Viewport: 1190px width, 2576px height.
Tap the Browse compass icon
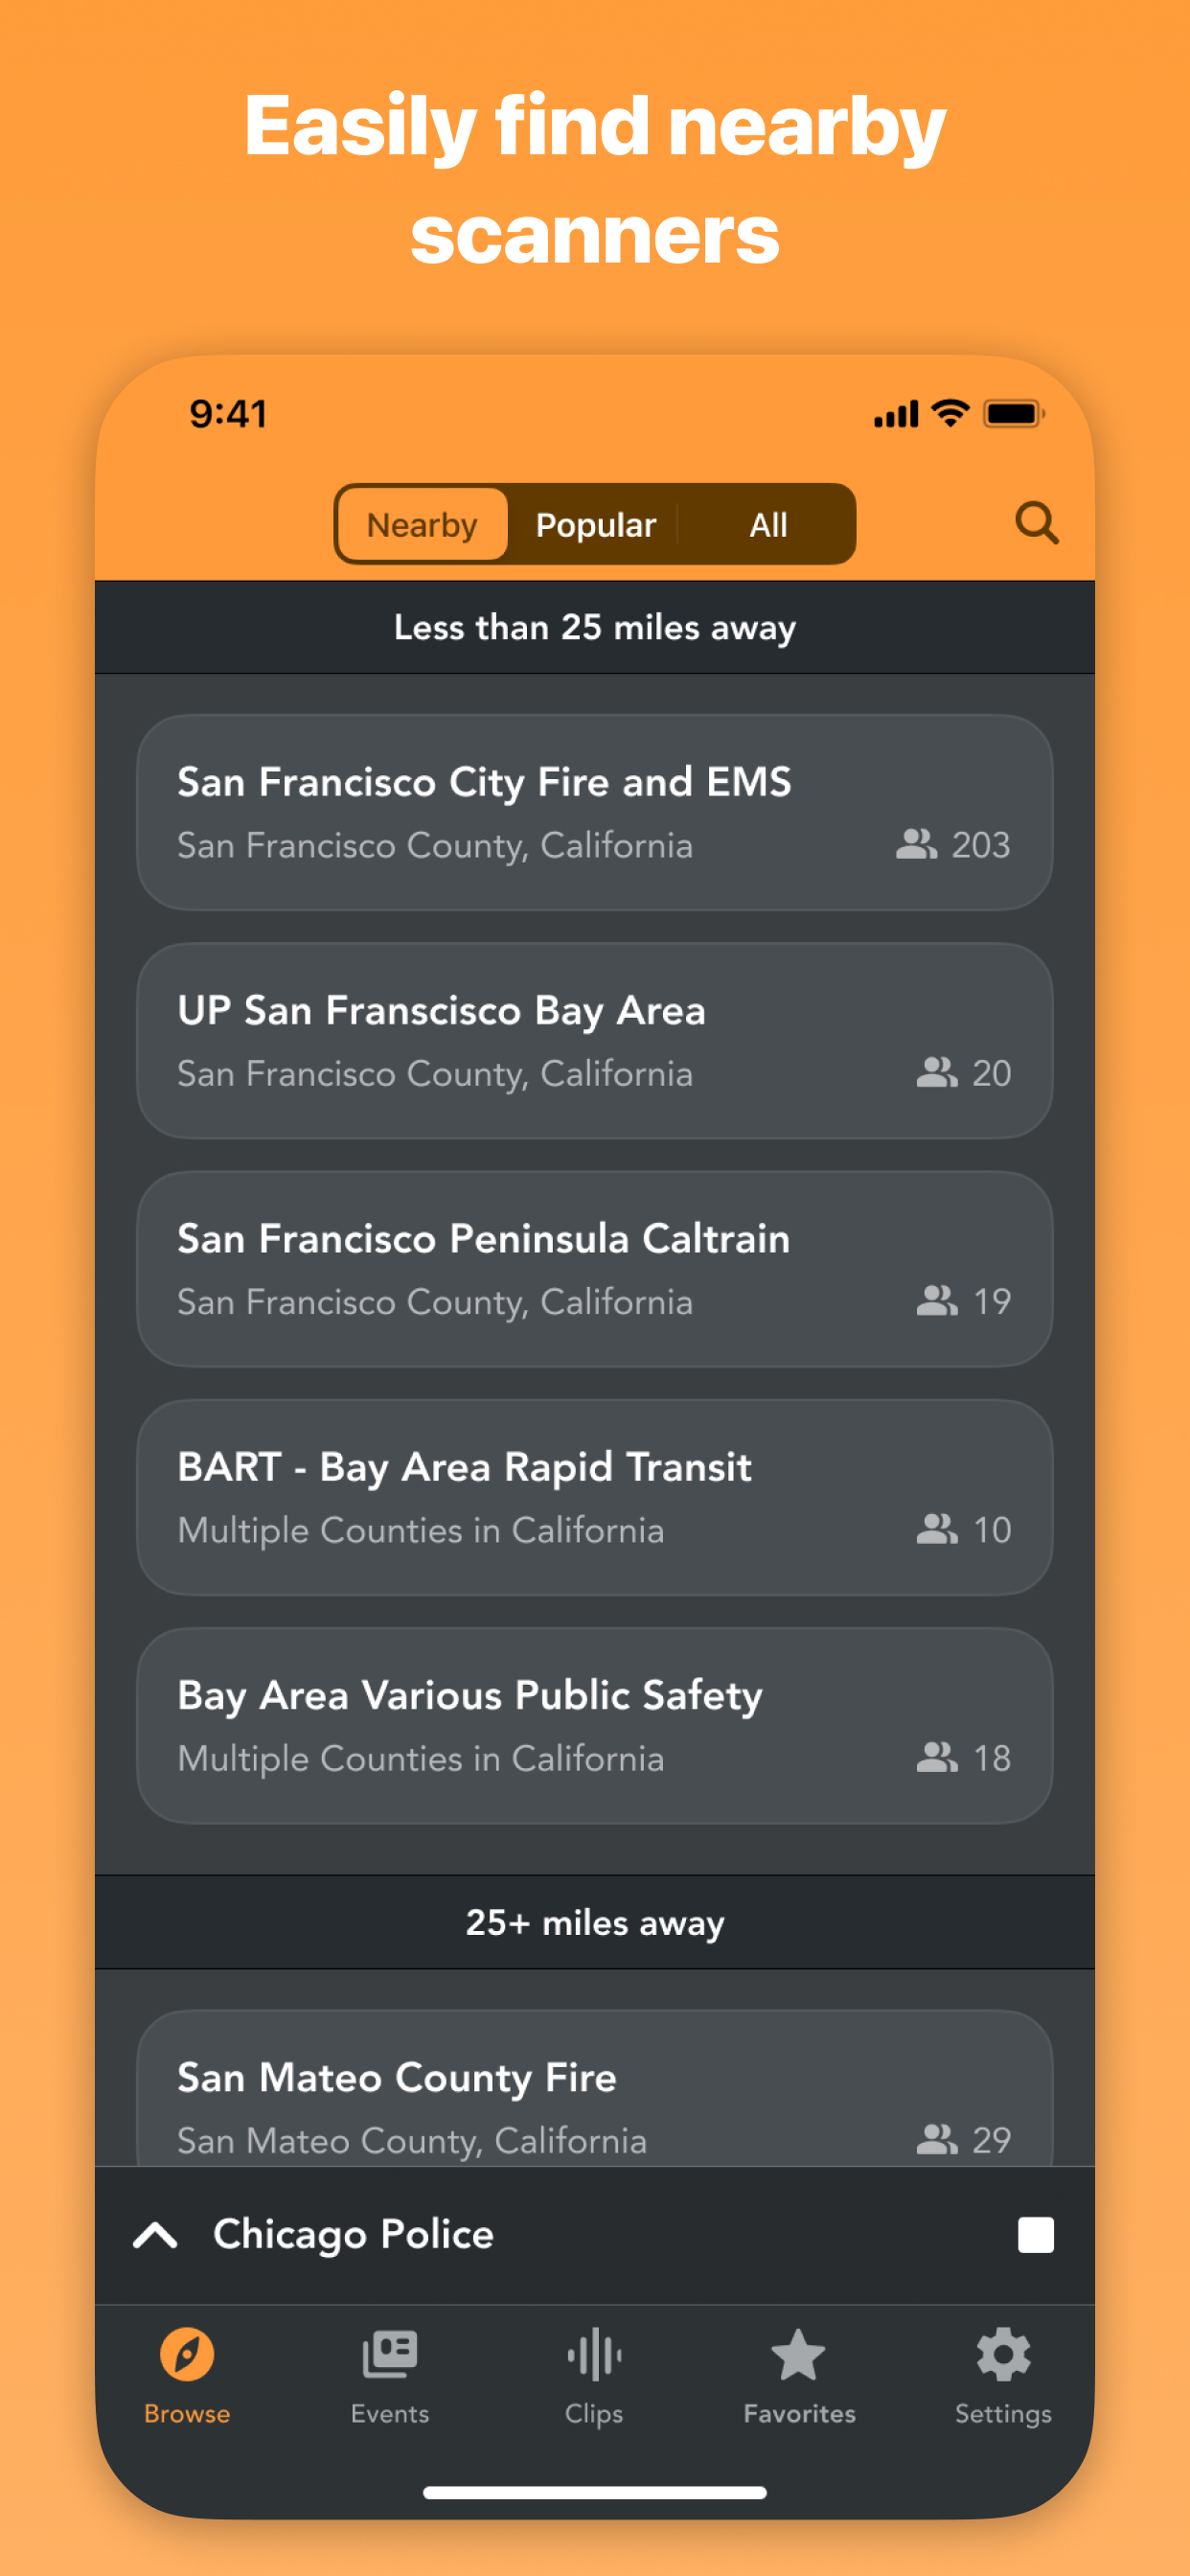point(187,2355)
